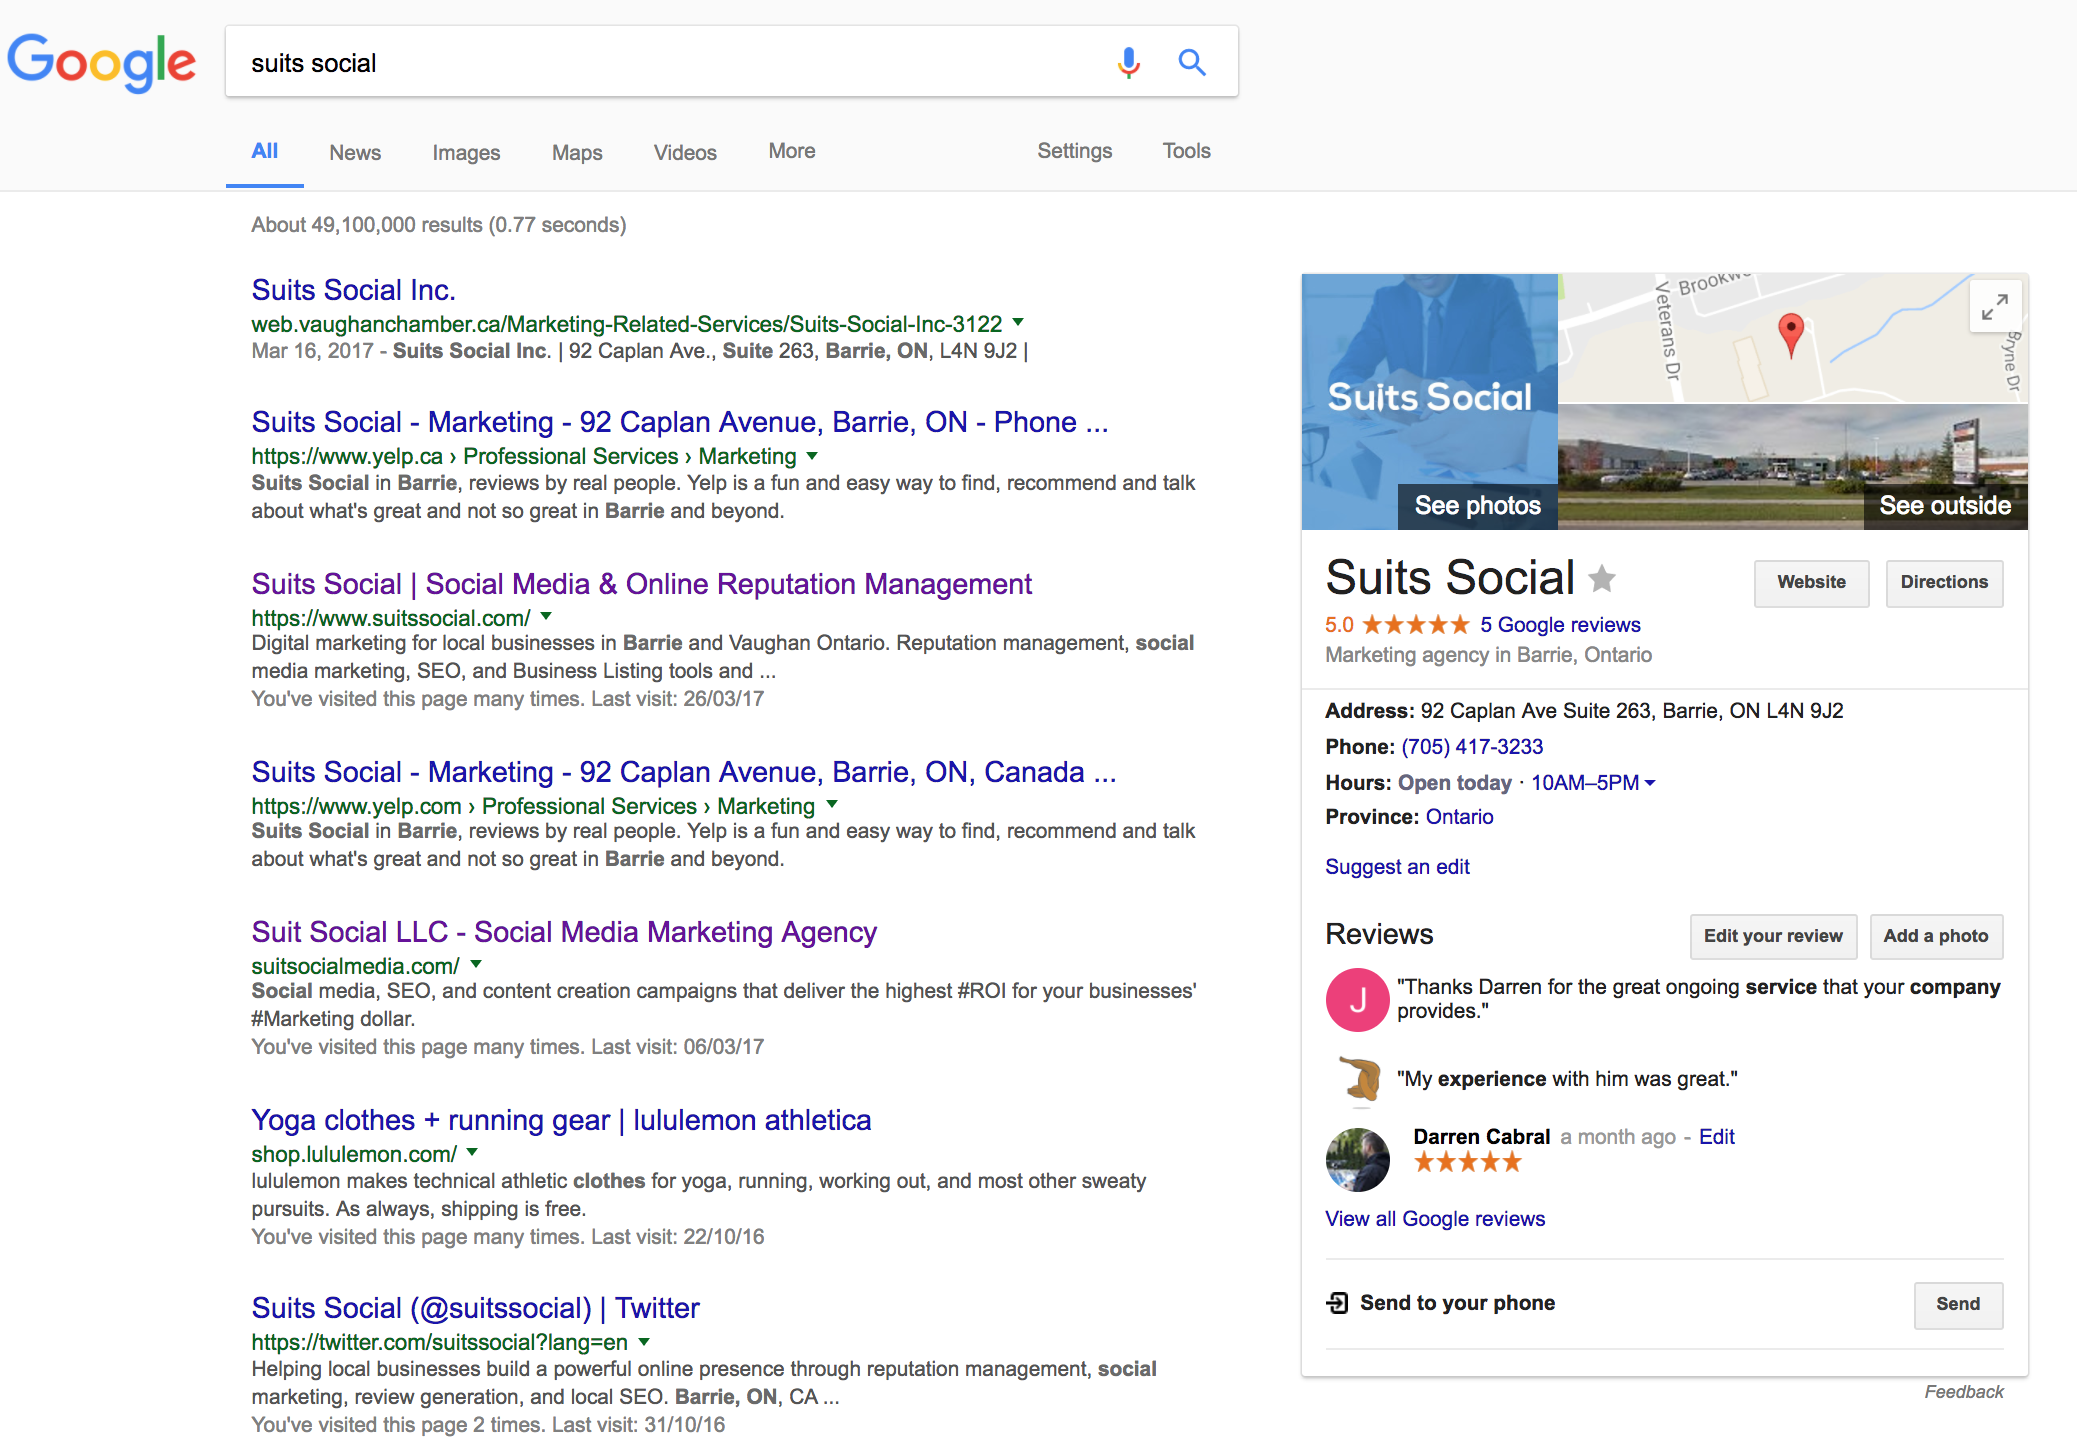Open the 'Suits Social (@suitssocial) | Twitter' result
Image resolution: width=2077 pixels, height=1450 pixels.
pyautogui.click(x=475, y=1308)
